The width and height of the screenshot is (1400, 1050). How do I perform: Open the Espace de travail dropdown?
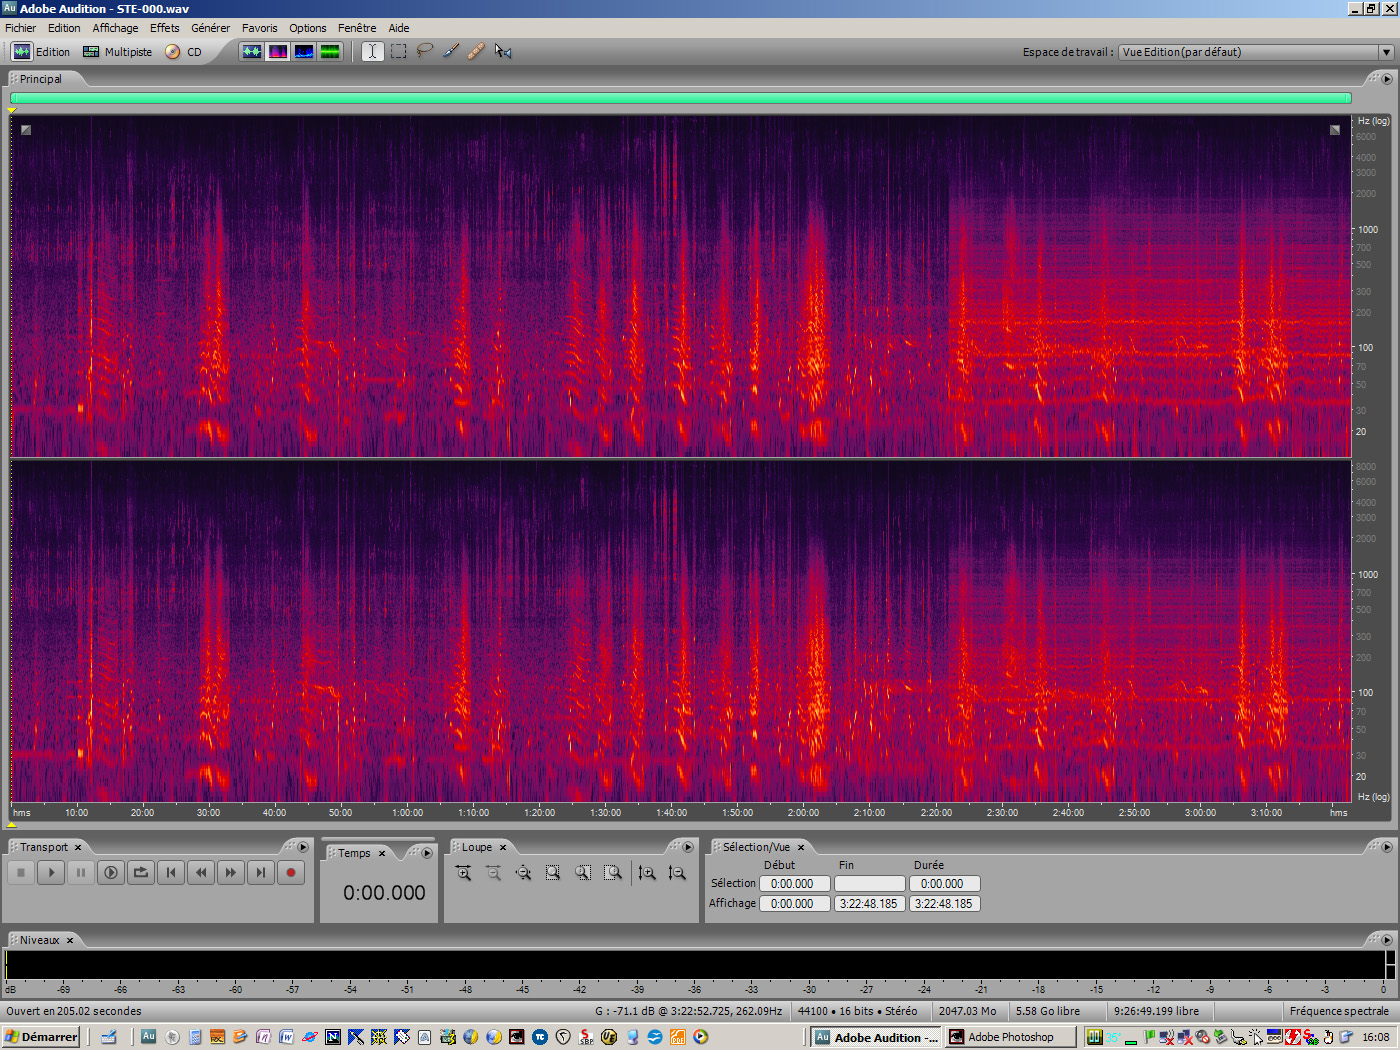point(1386,52)
